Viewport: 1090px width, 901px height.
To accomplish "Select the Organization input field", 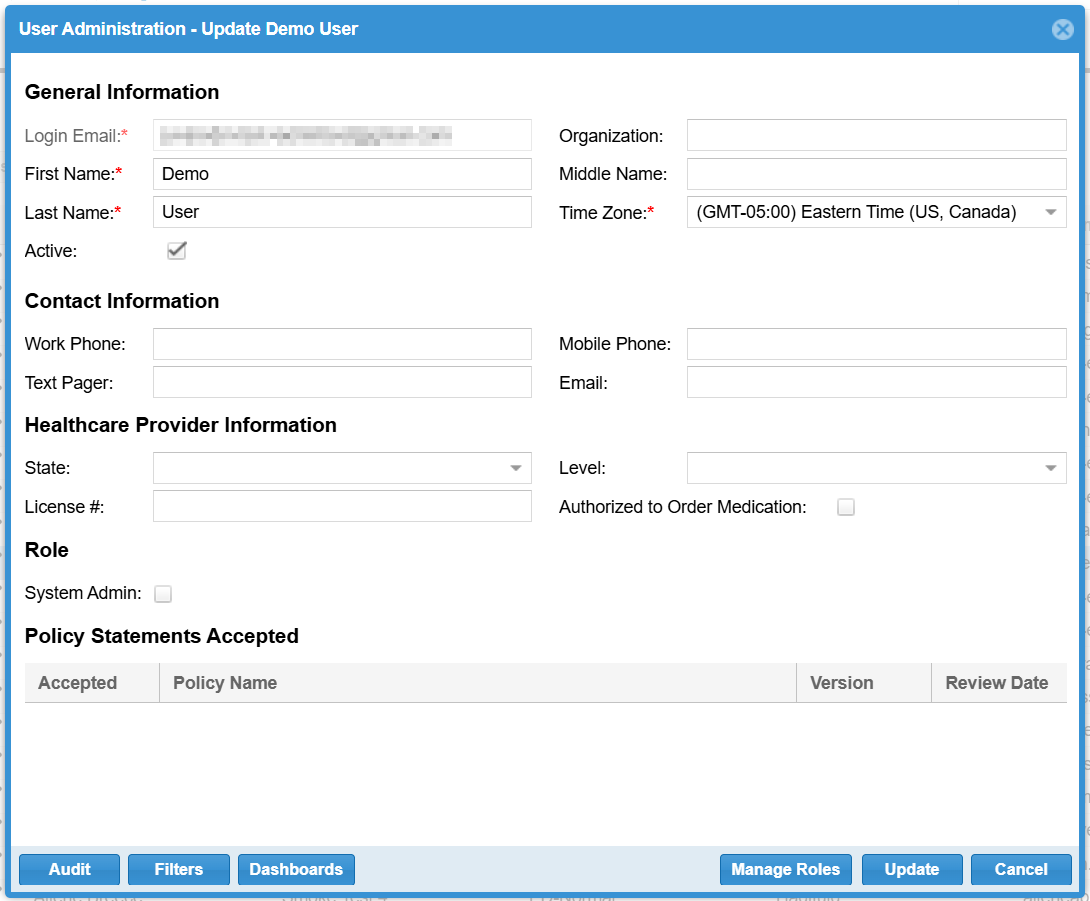I will [x=876, y=135].
